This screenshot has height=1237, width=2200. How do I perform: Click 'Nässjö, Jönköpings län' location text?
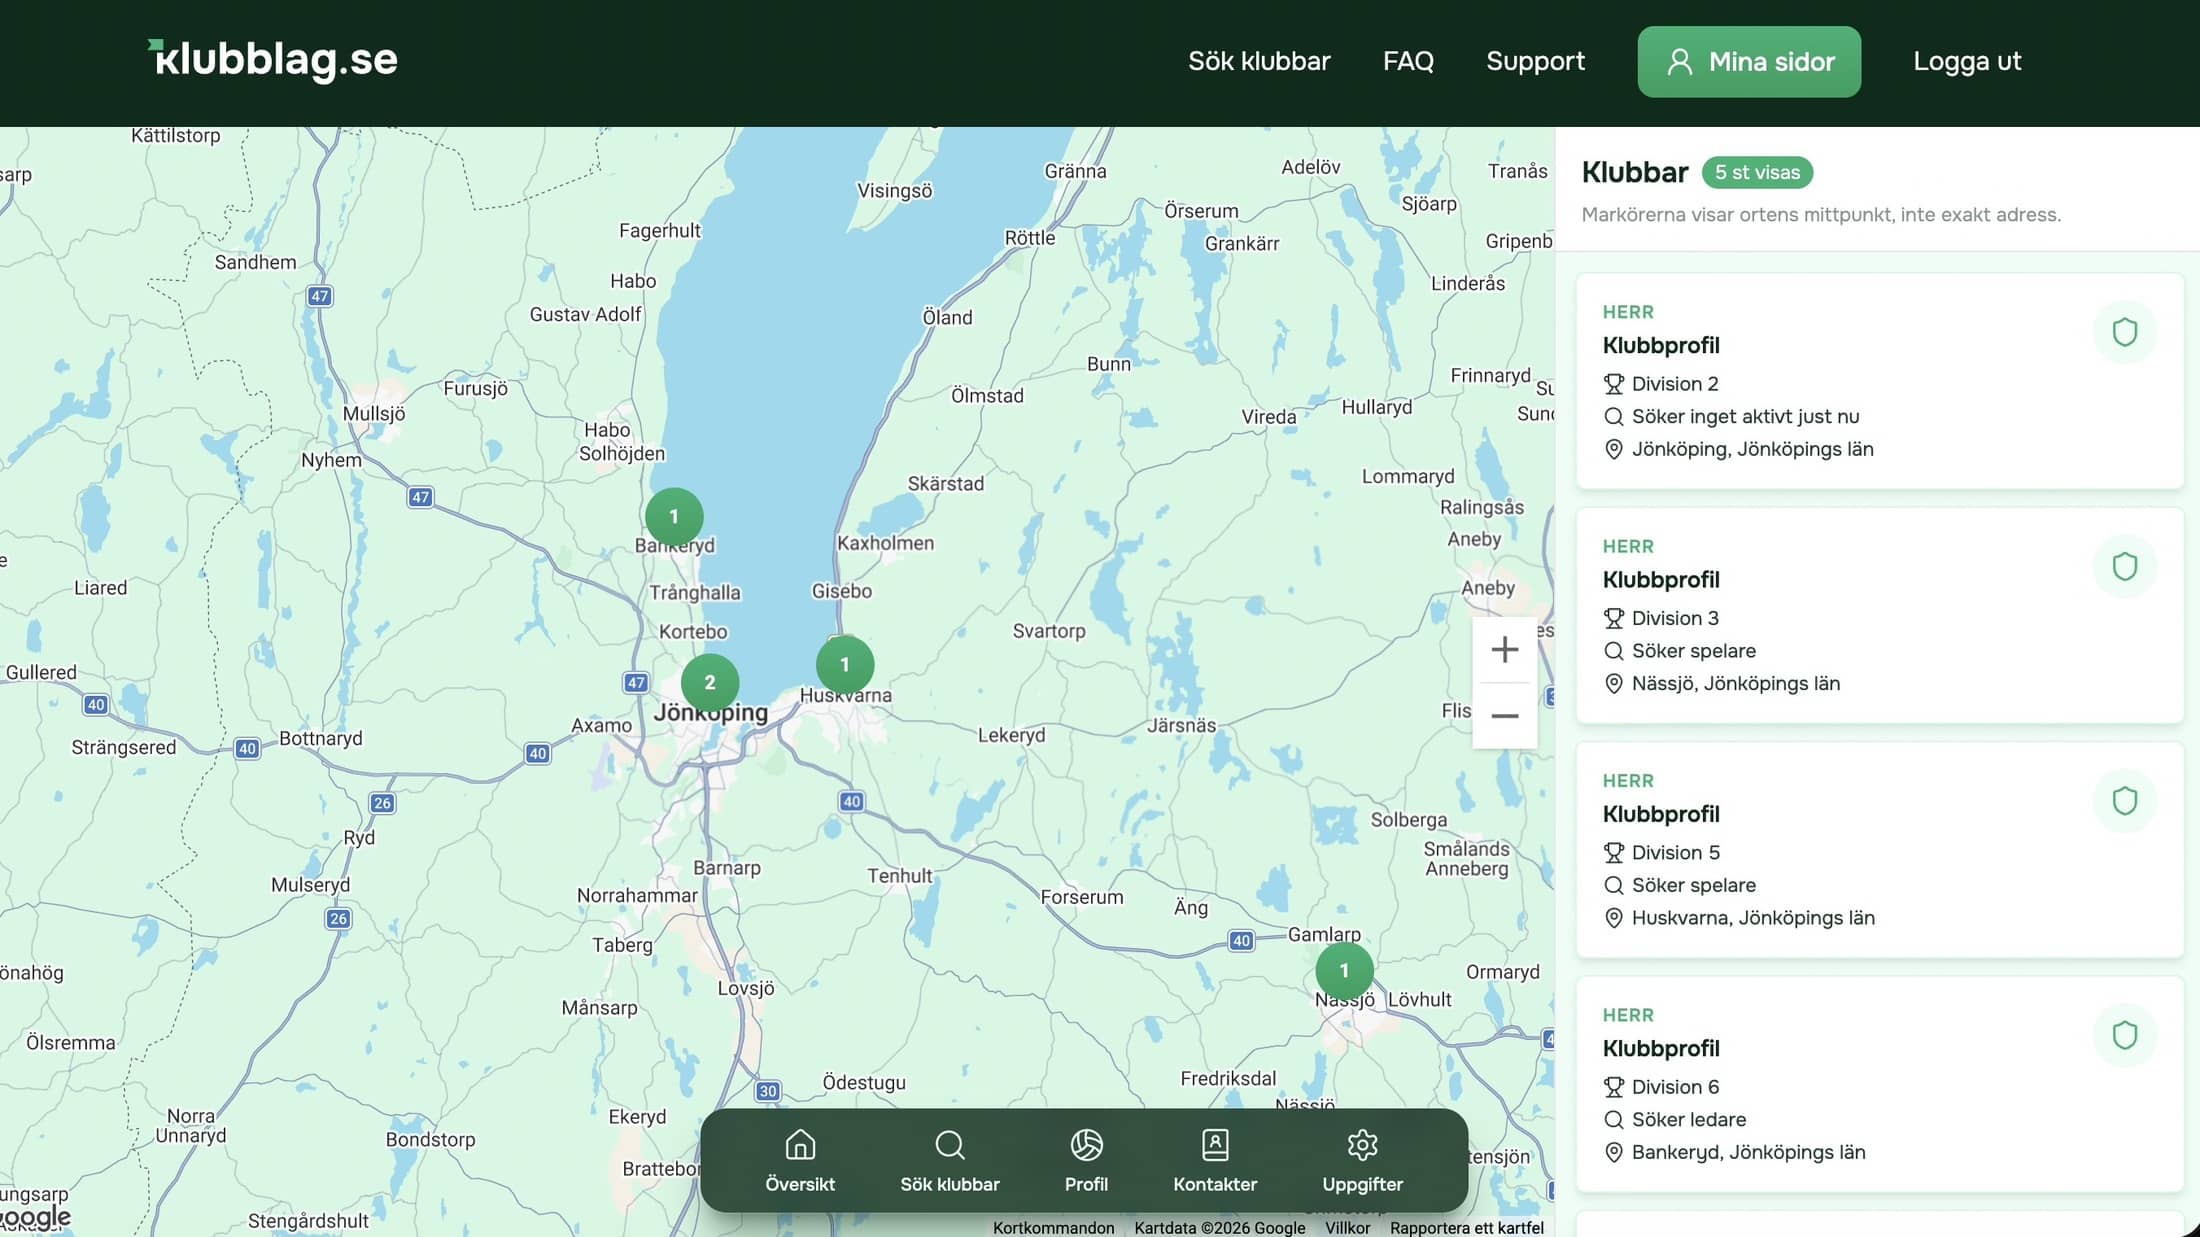pyautogui.click(x=1736, y=683)
